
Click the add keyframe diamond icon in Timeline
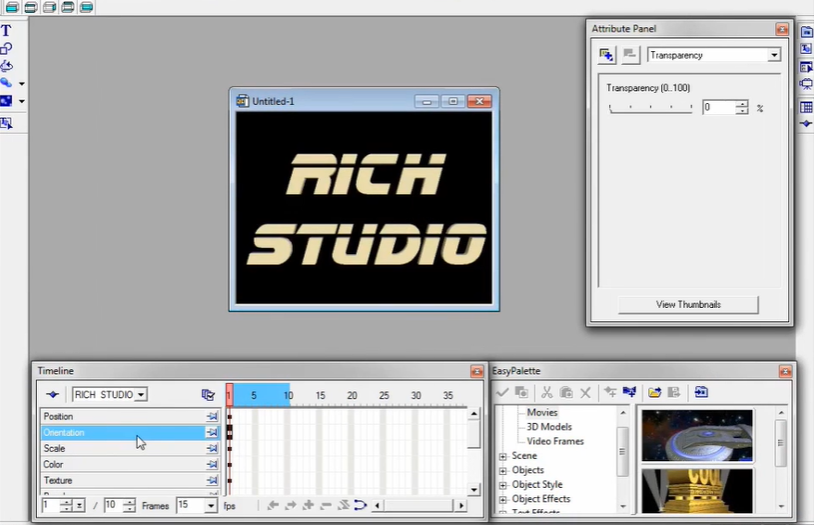(x=52, y=395)
